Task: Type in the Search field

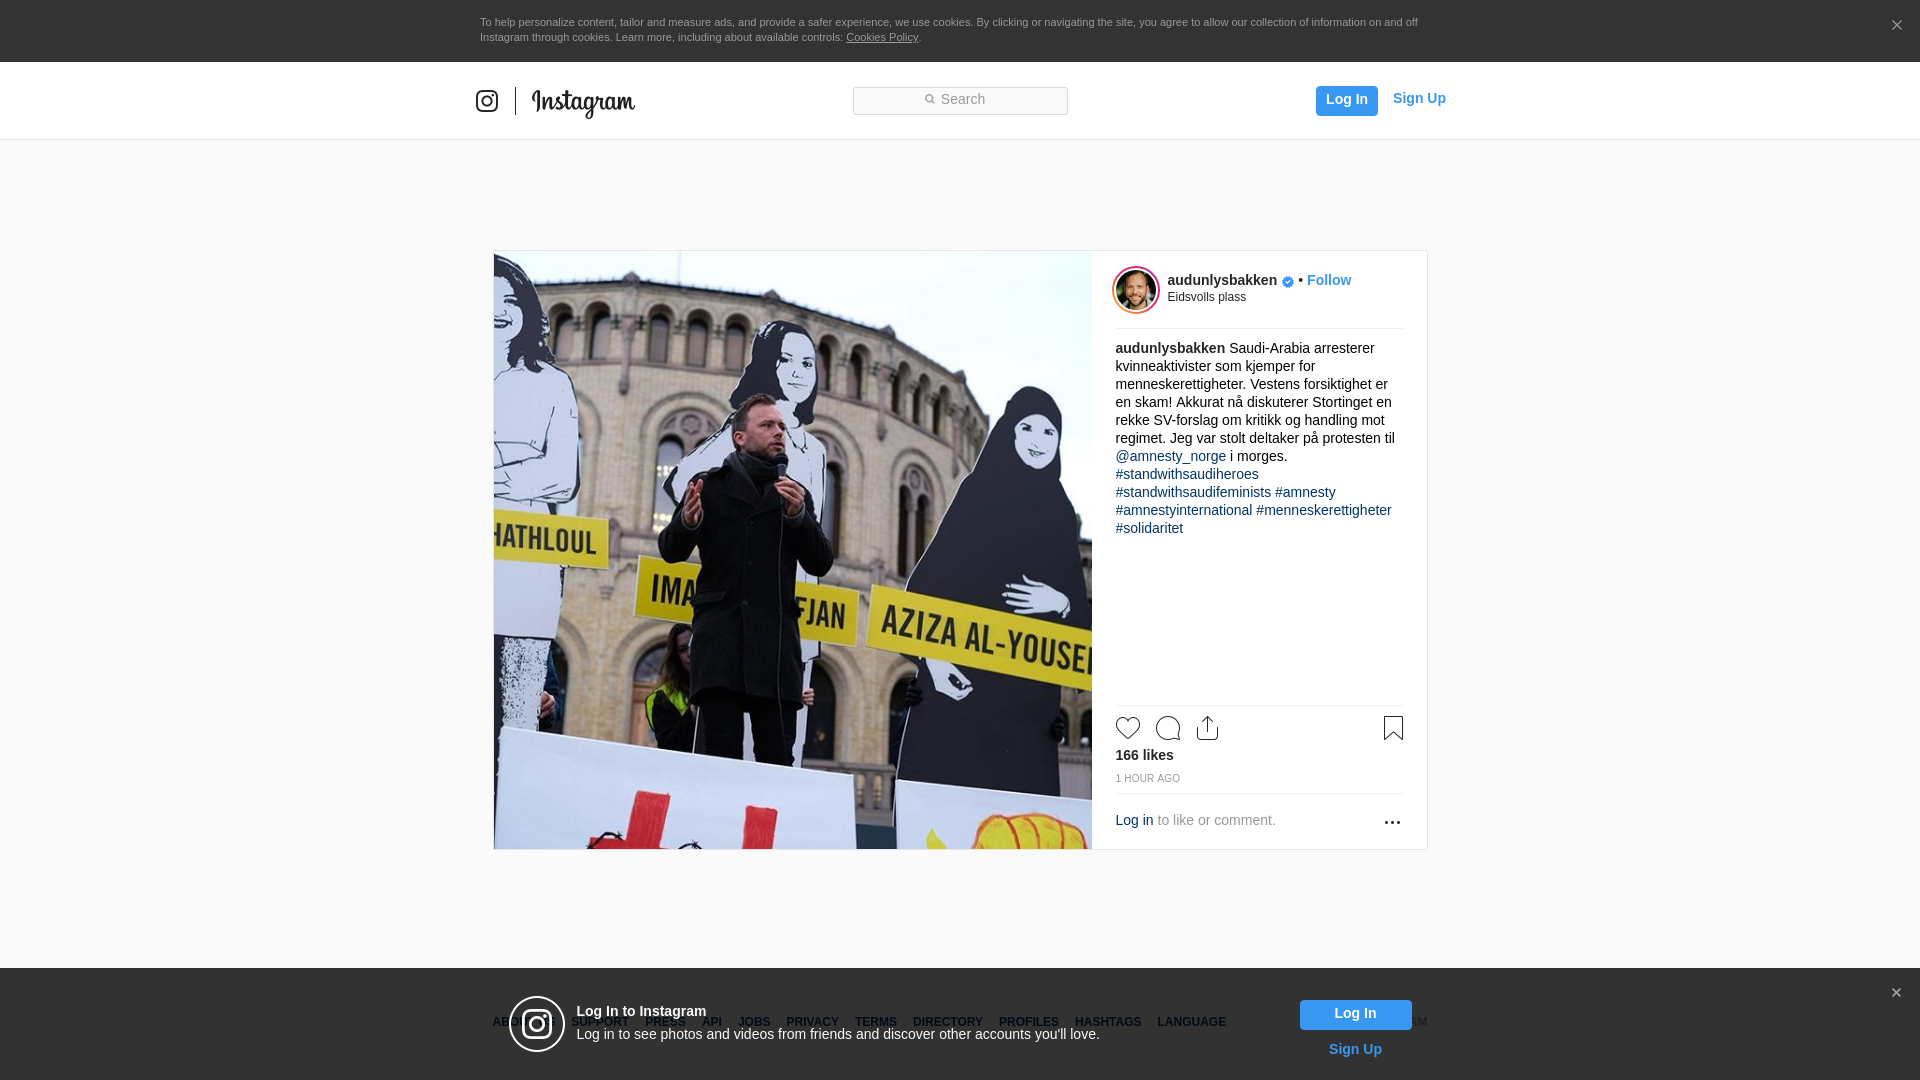Action: (x=960, y=100)
